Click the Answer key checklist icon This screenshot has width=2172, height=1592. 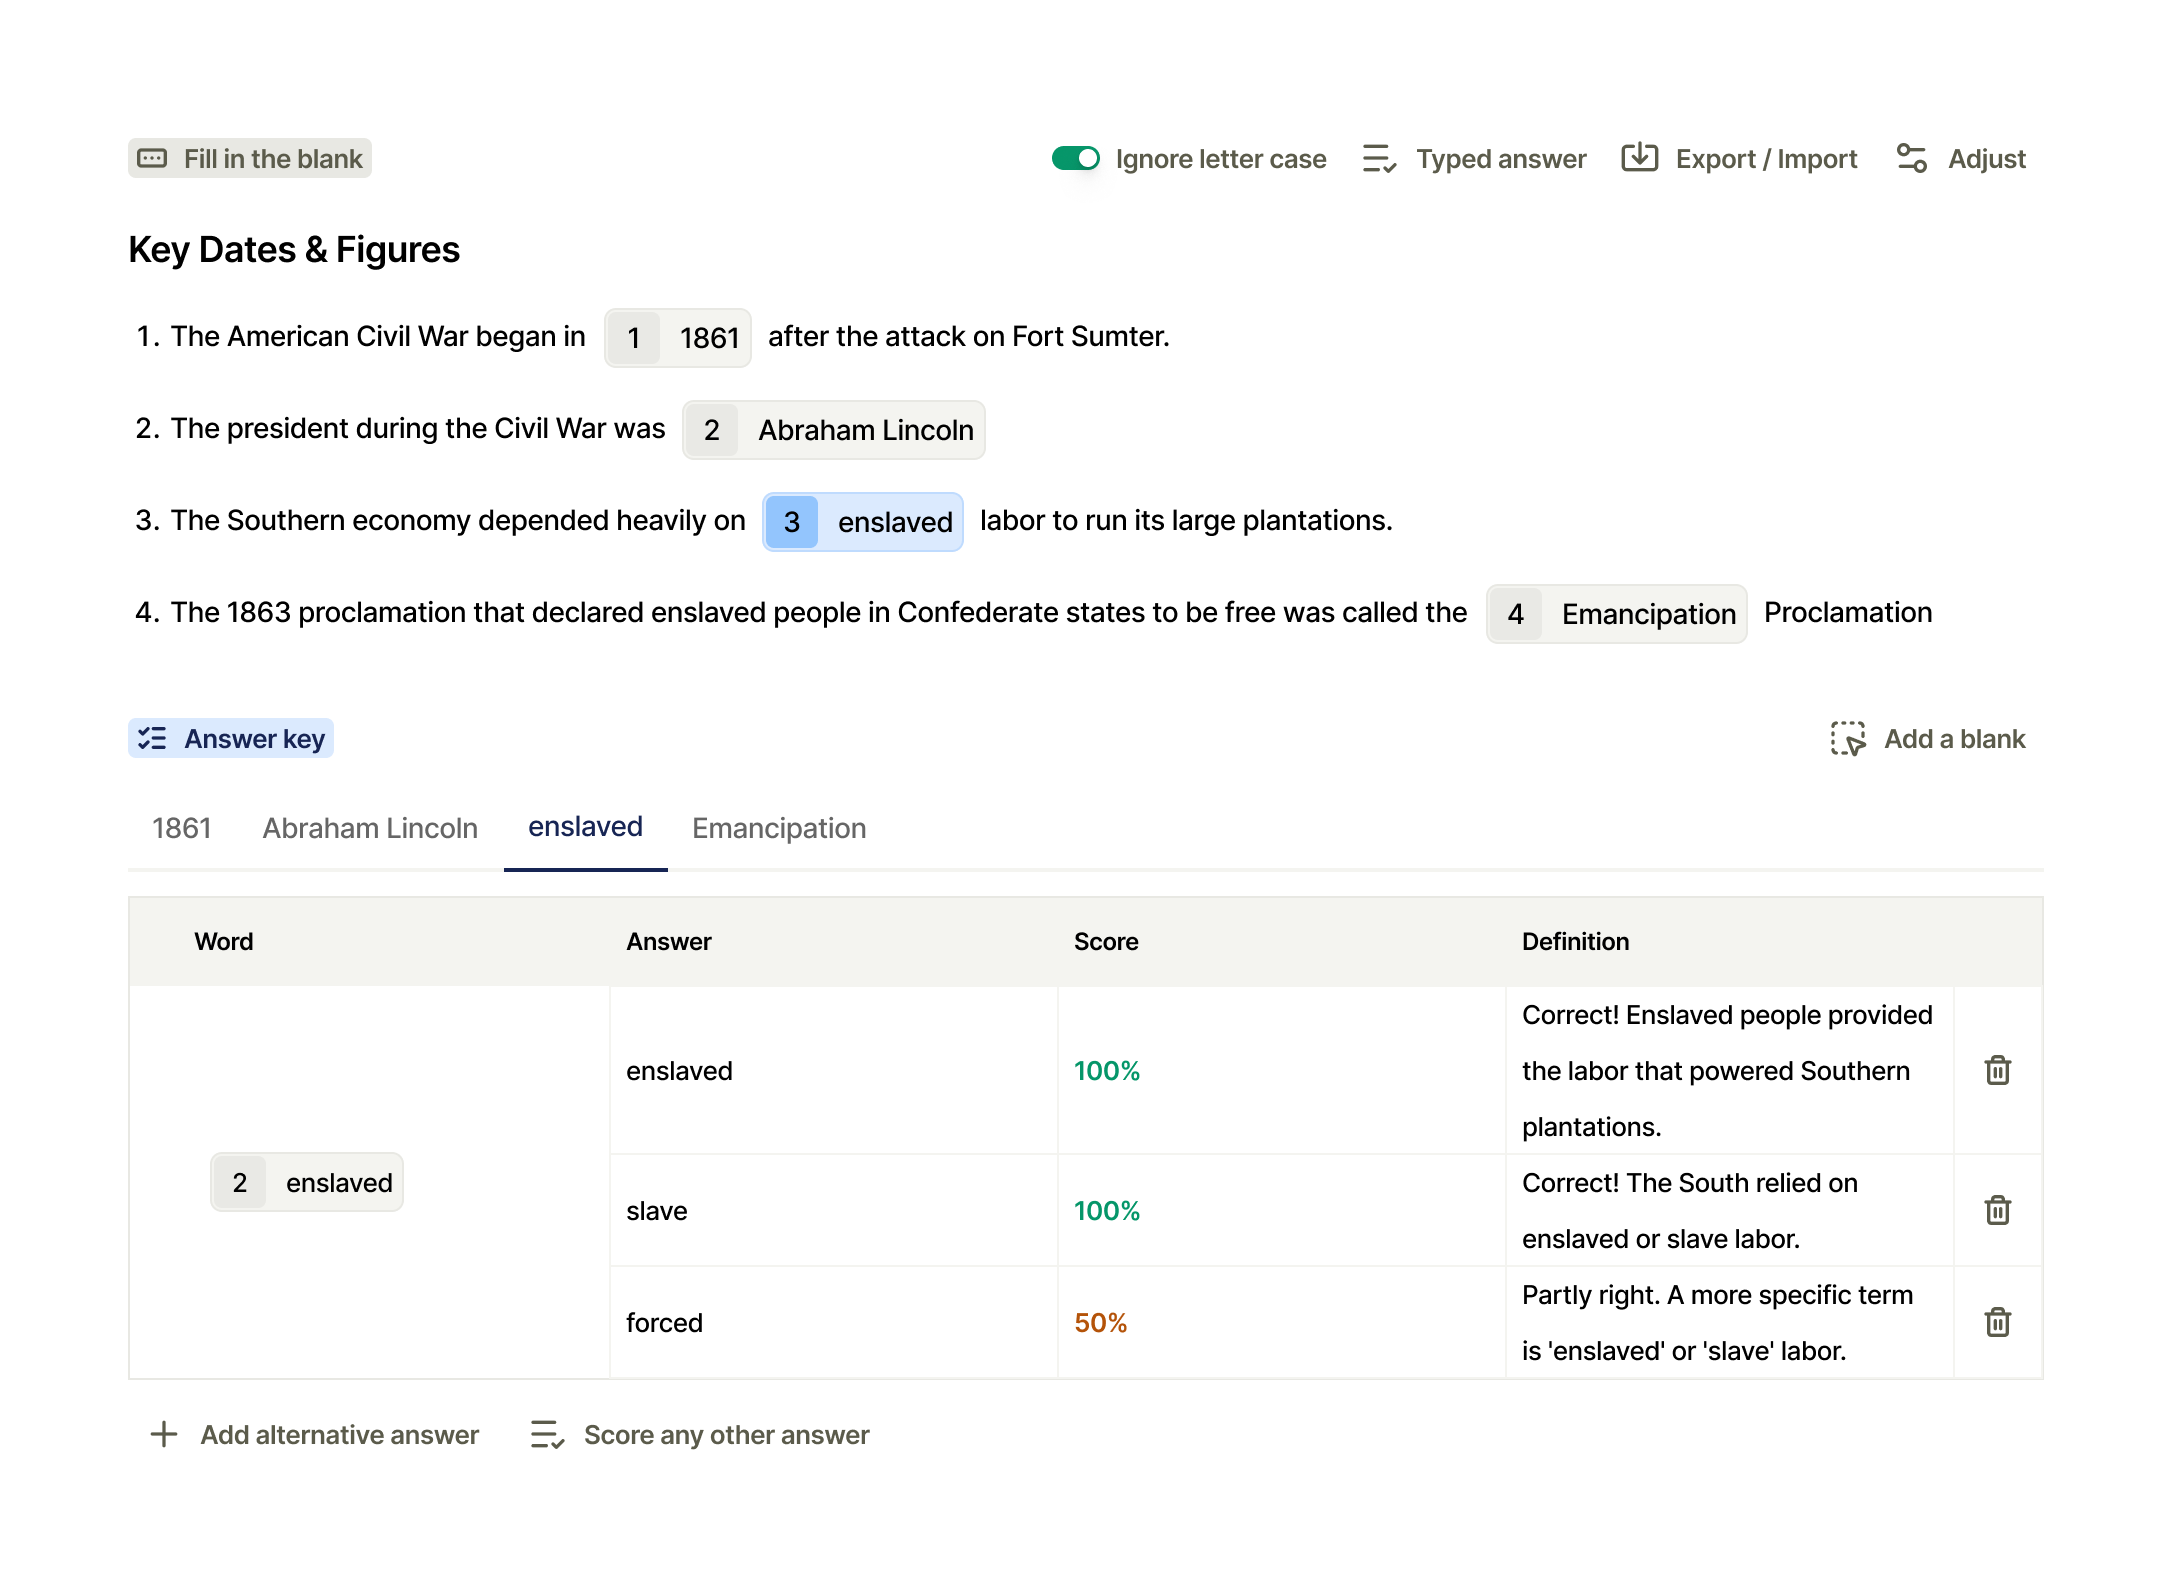(x=153, y=738)
